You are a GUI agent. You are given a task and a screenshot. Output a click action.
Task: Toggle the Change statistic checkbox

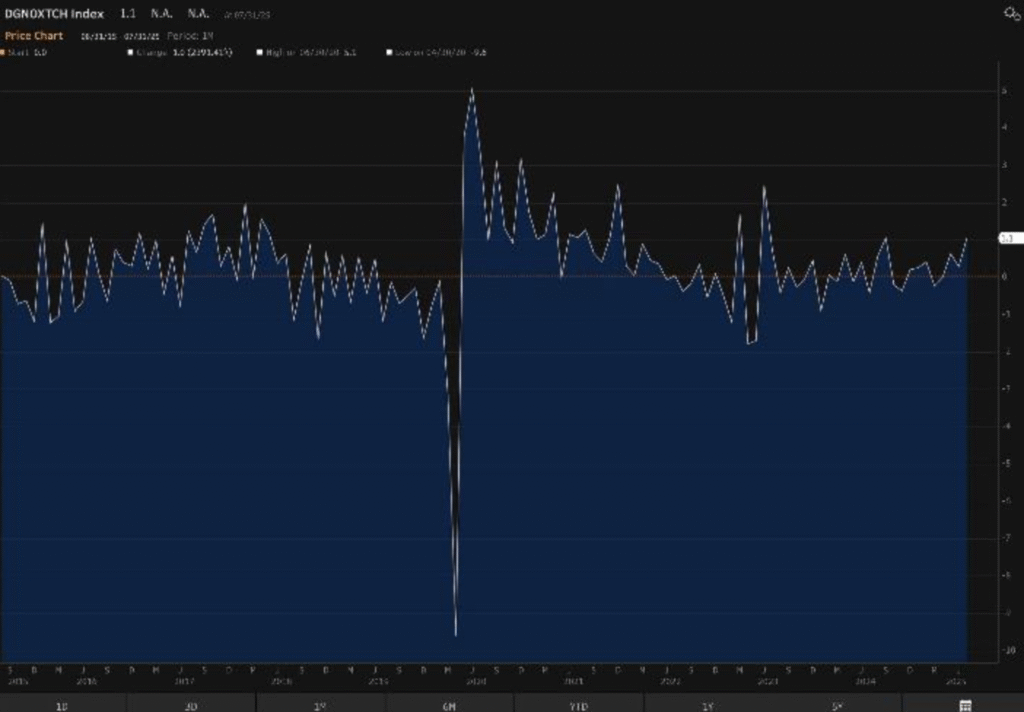click(x=131, y=52)
